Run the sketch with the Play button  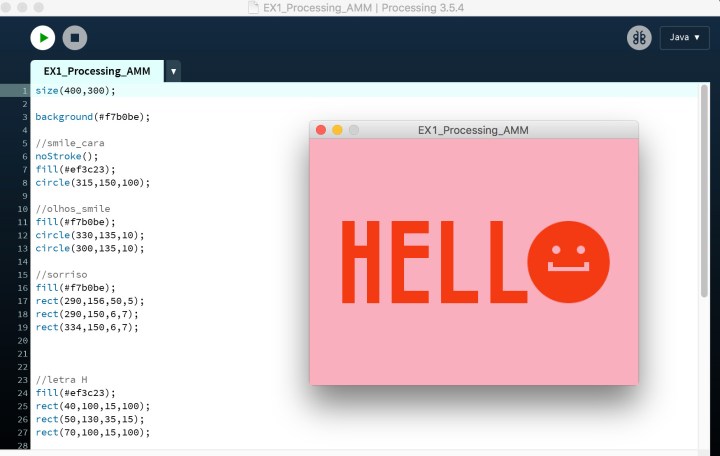click(x=42, y=38)
